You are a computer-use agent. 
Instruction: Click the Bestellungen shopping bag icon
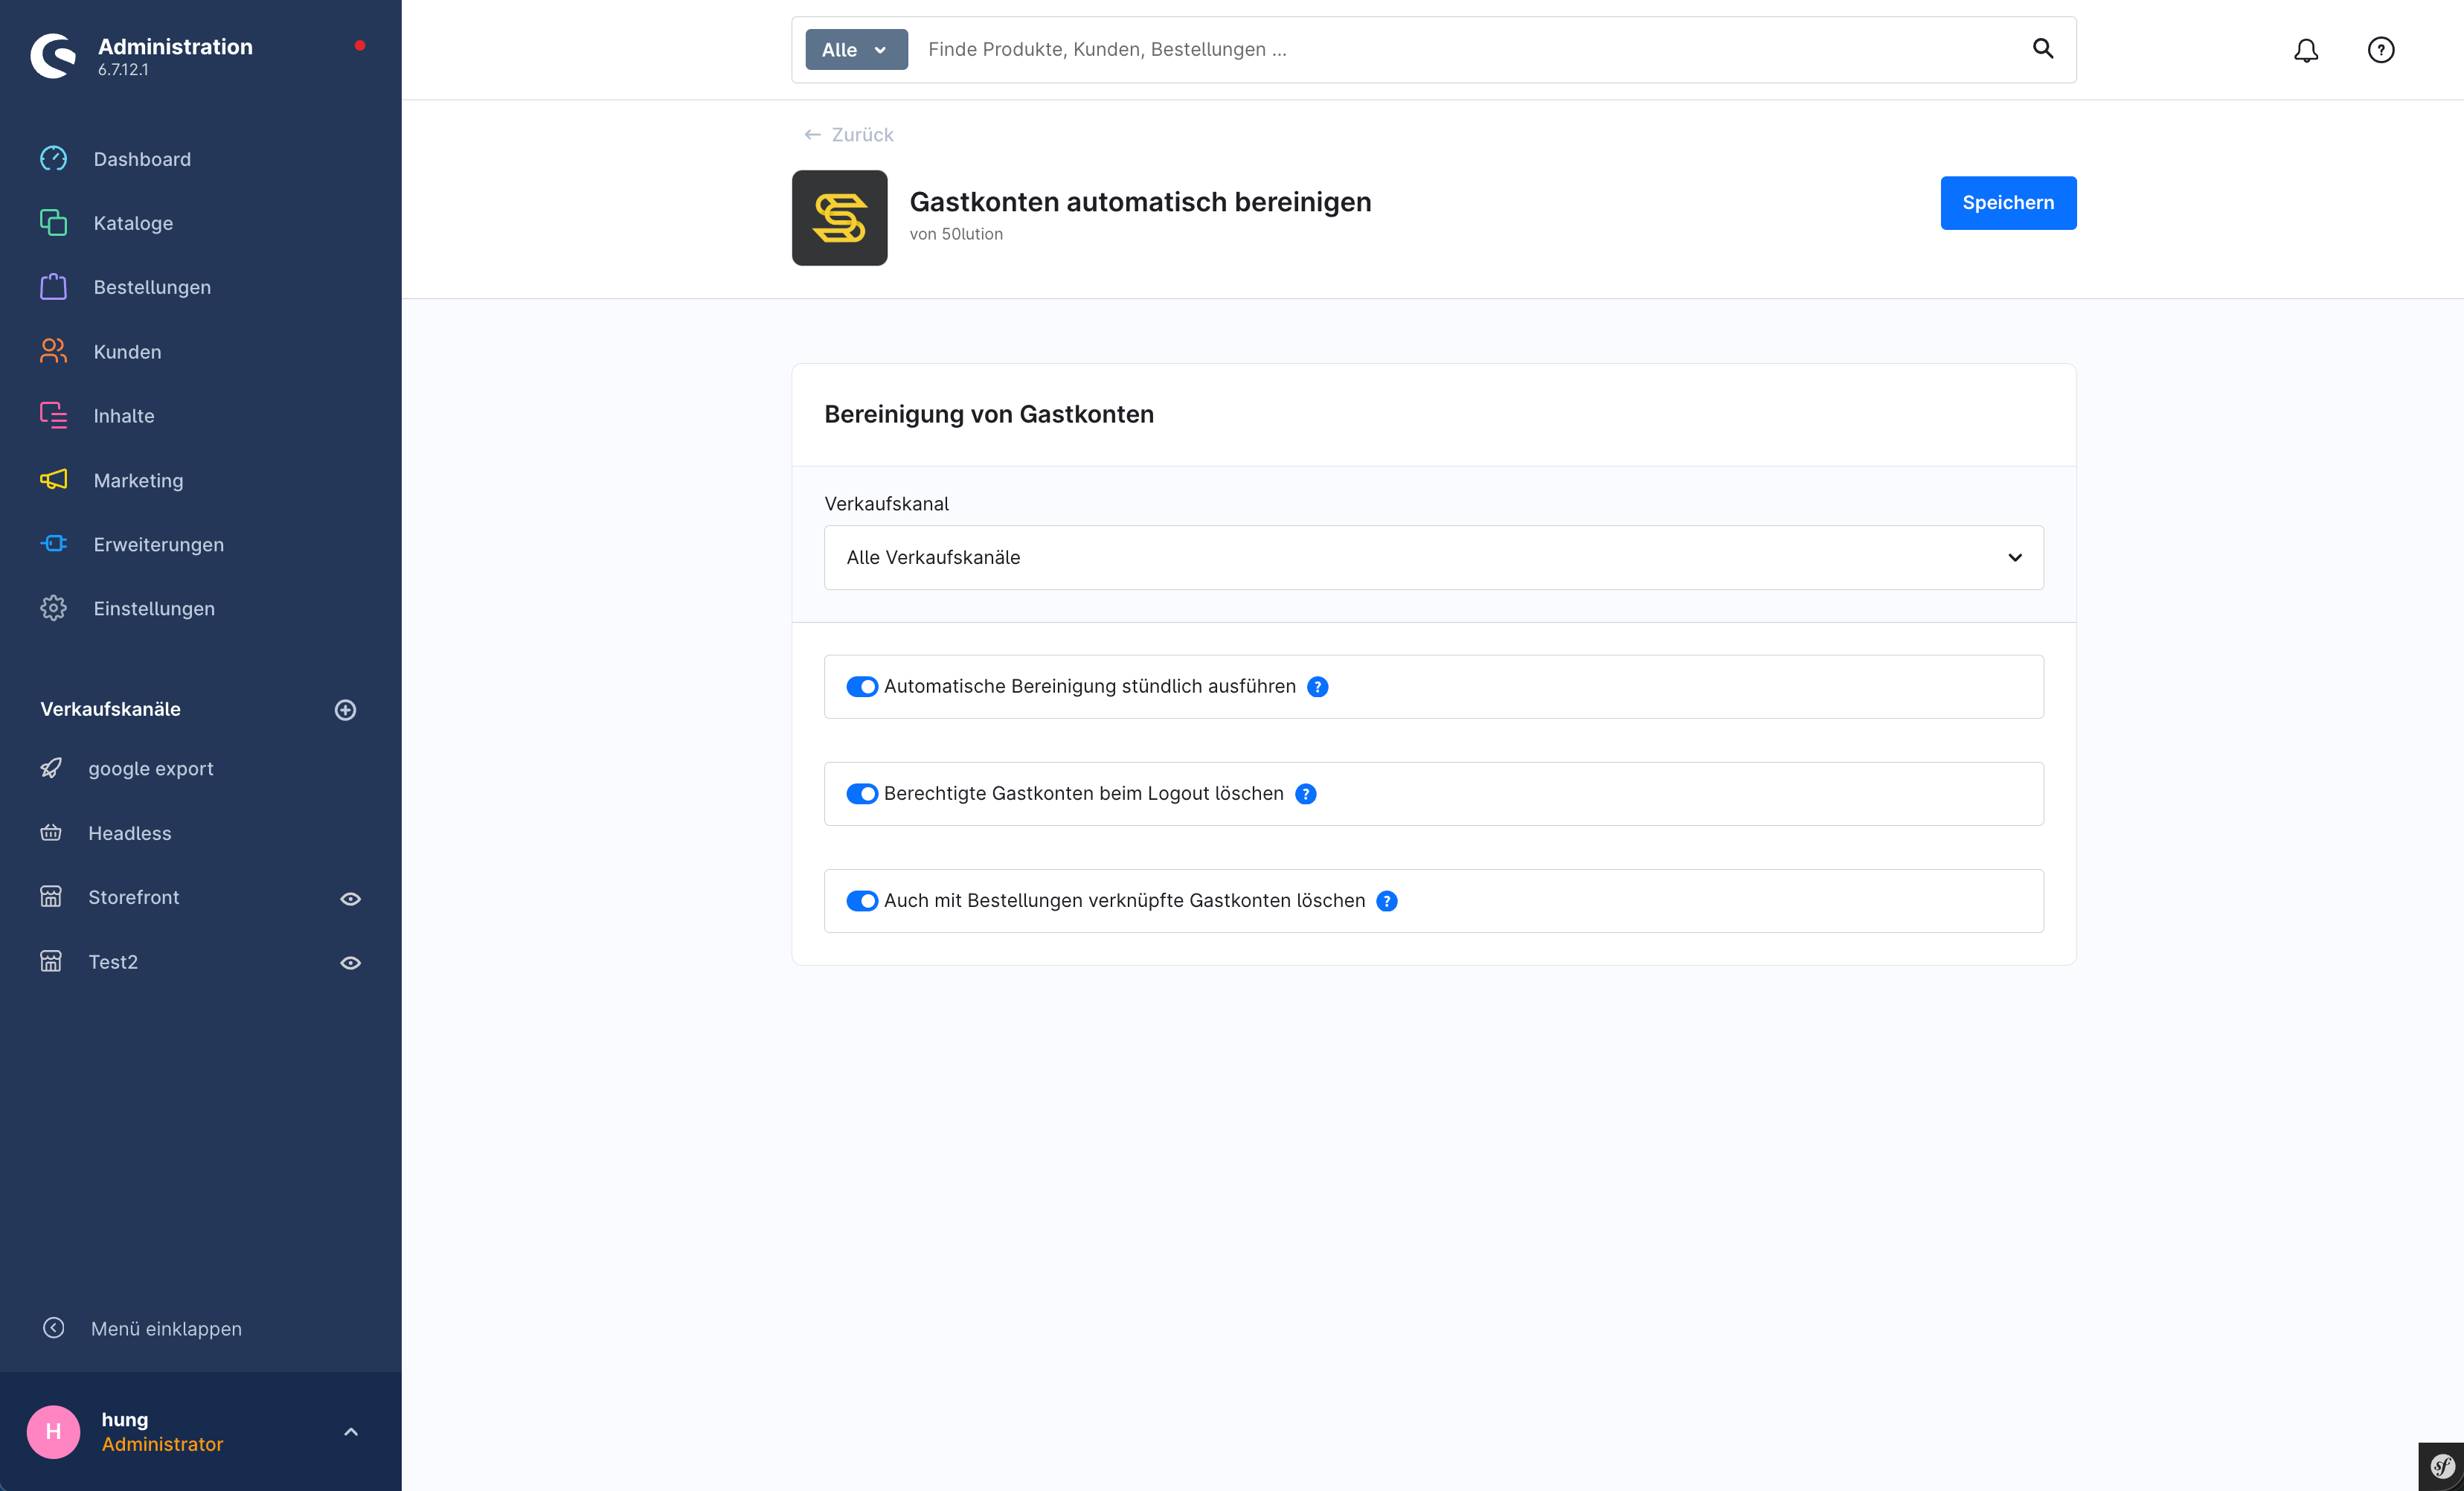pyautogui.click(x=53, y=287)
